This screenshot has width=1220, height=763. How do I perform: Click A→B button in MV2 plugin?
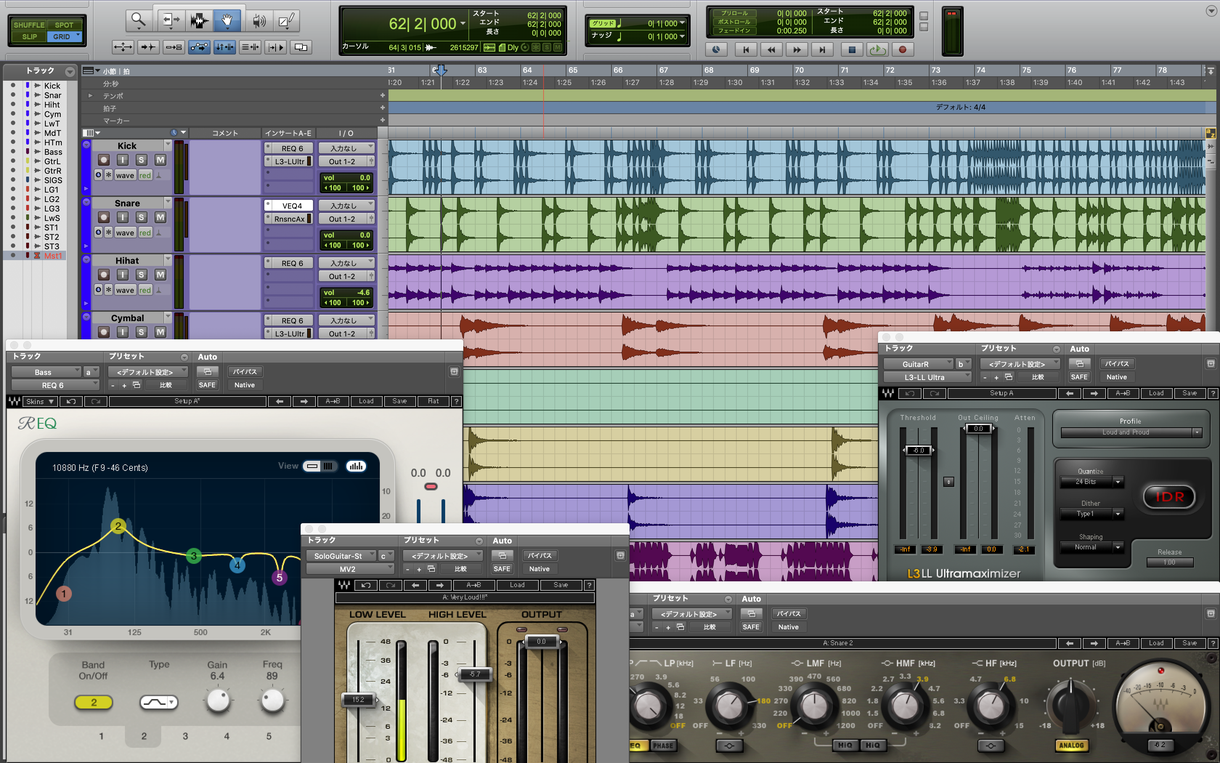coord(475,585)
